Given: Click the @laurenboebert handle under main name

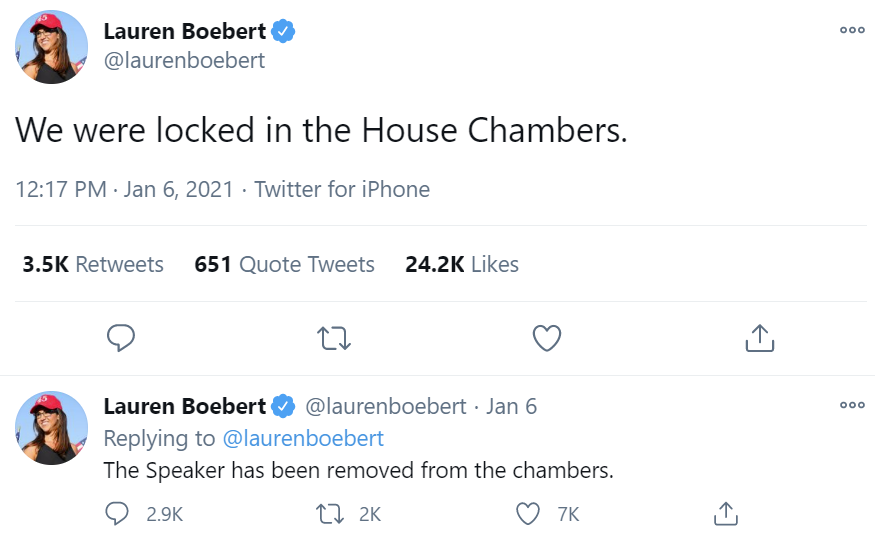Looking at the screenshot, I should [x=184, y=60].
